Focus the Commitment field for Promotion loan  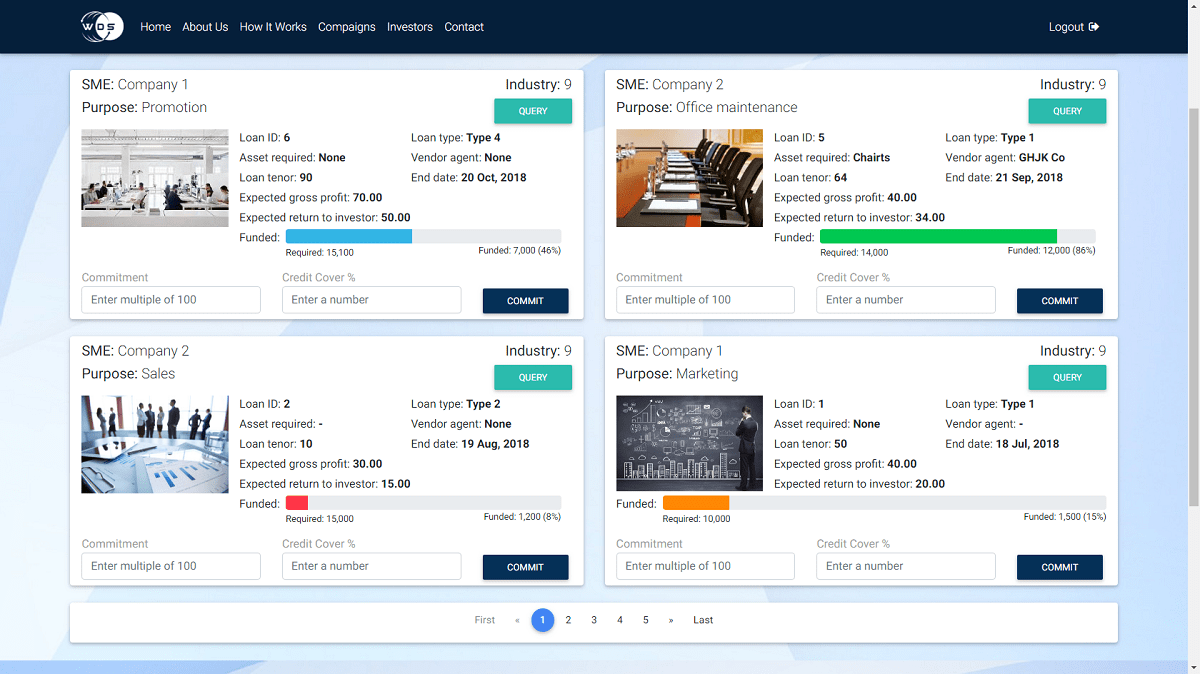171,300
